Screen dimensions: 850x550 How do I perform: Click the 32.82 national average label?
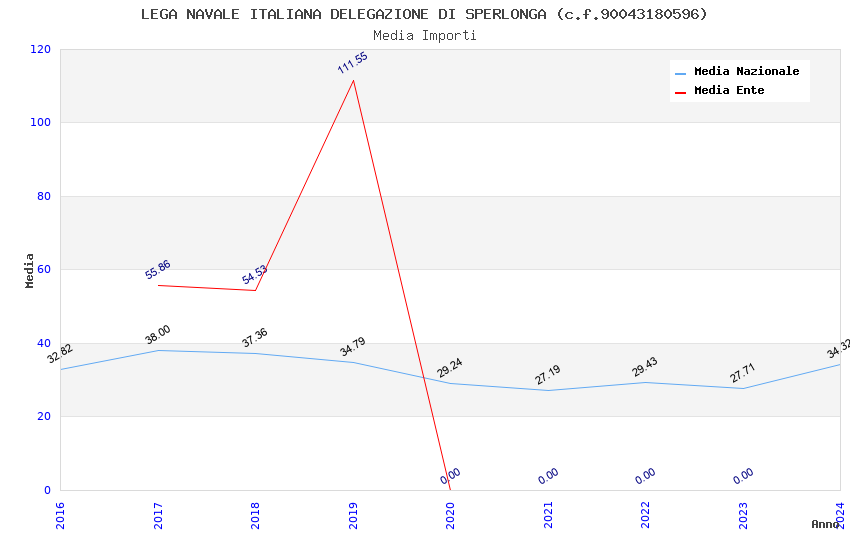click(60, 354)
